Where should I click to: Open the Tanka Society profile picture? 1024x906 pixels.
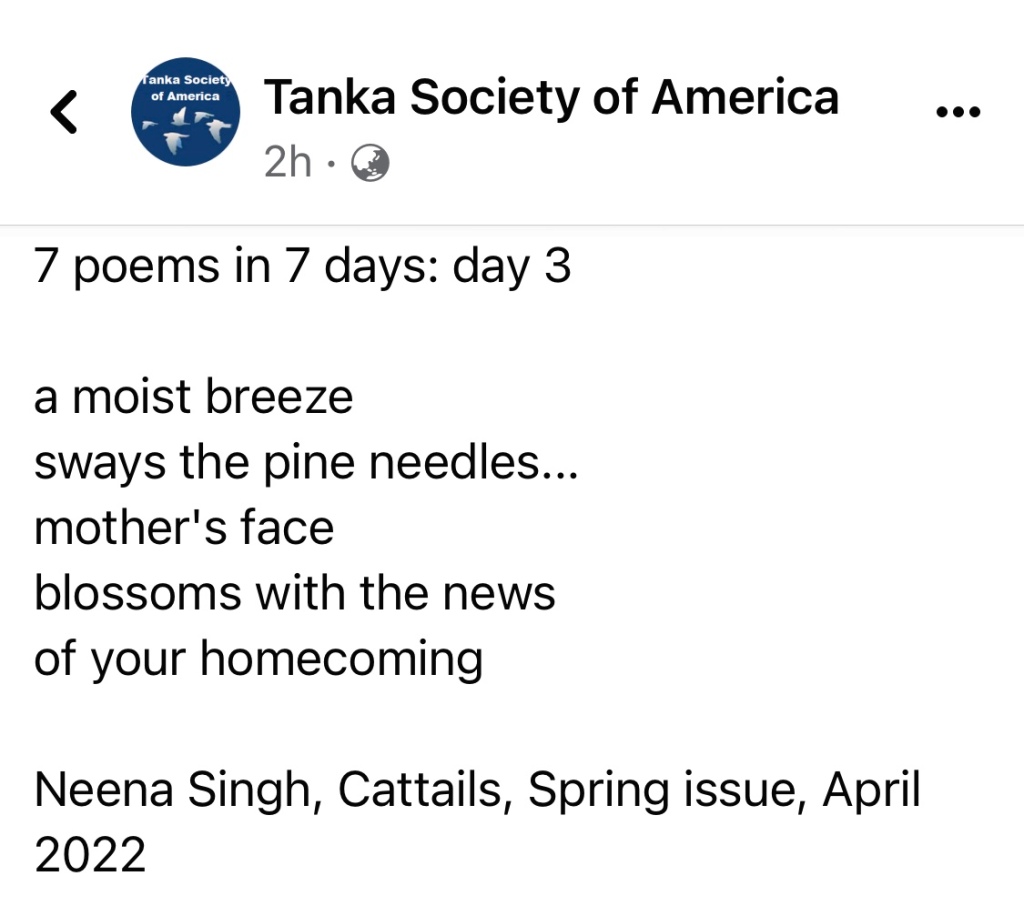point(186,112)
